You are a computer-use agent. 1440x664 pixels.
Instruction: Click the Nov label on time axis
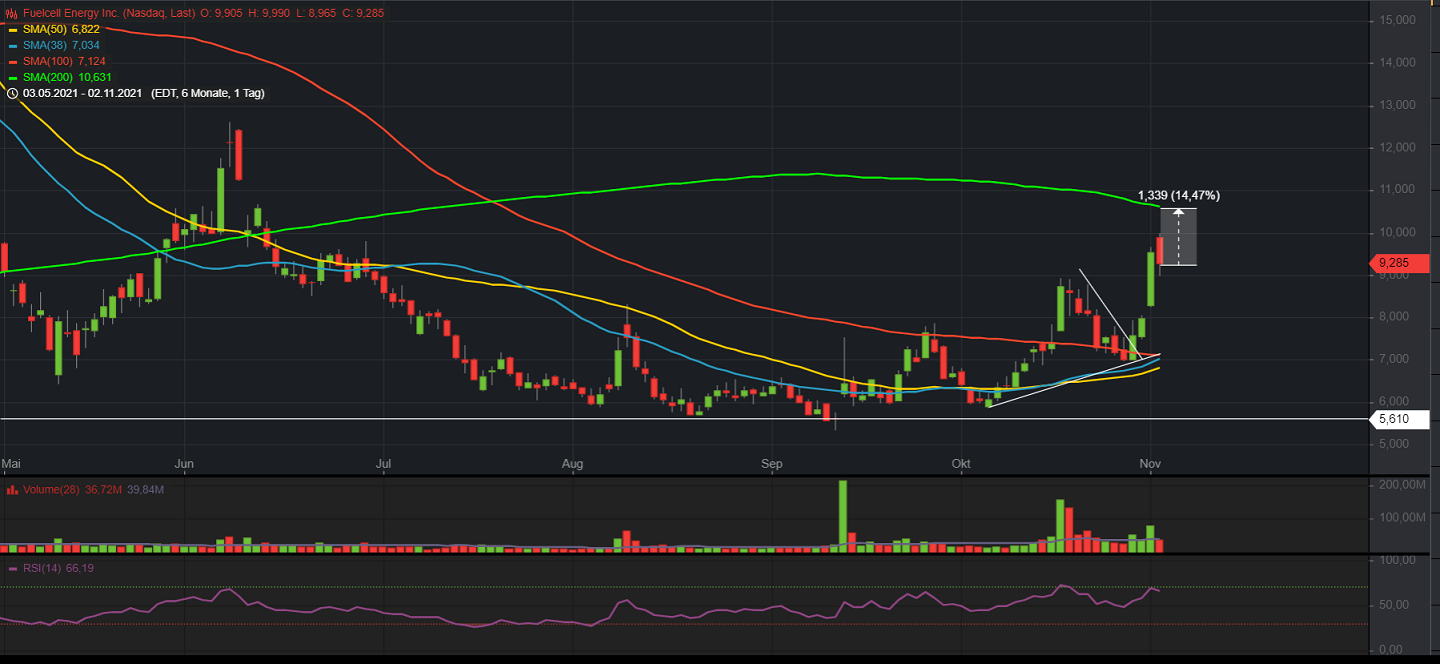1151,464
